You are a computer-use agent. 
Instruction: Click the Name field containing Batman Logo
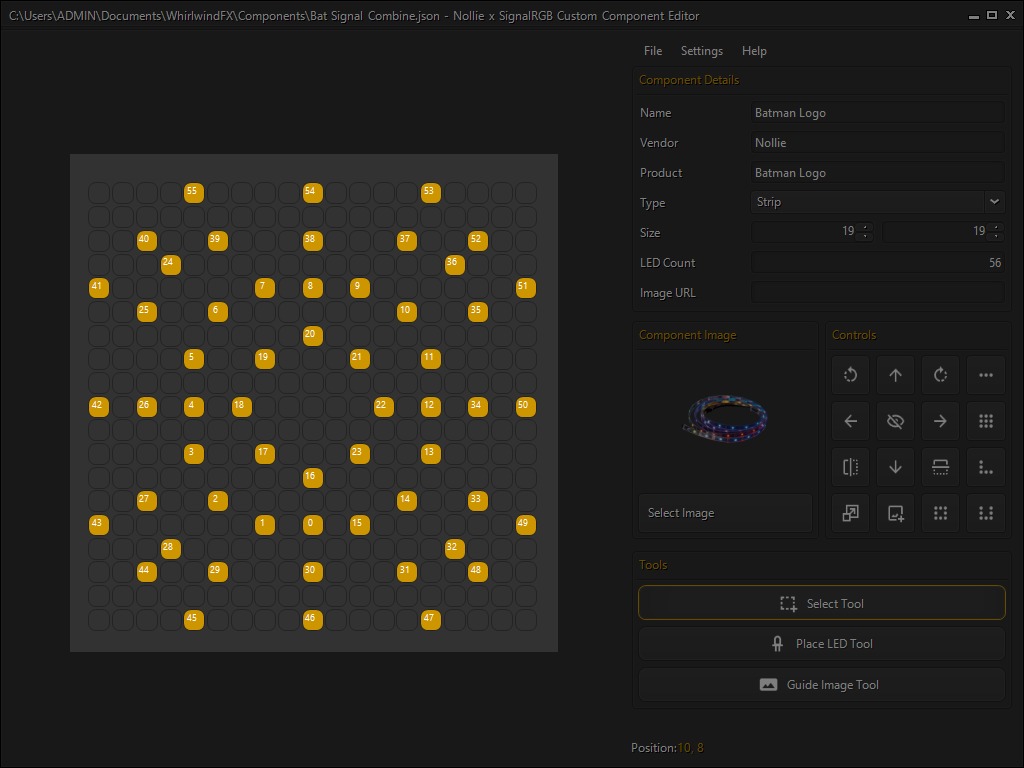click(877, 112)
